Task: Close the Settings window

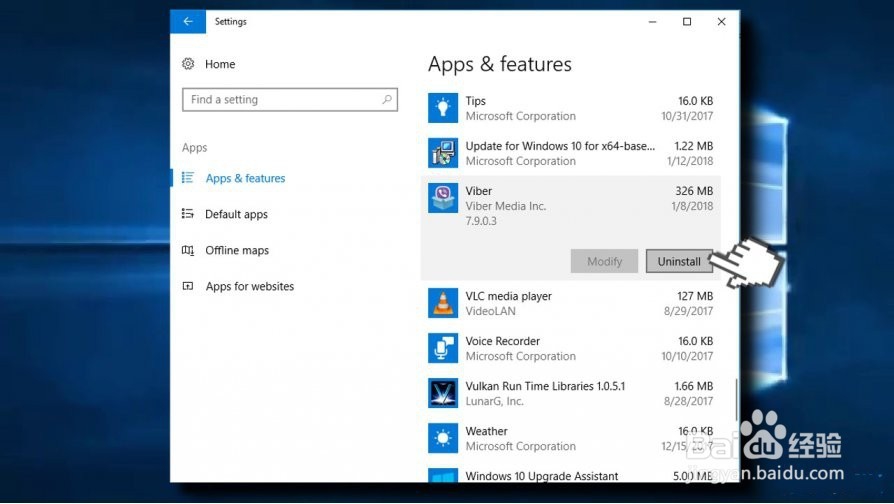Action: coord(721,22)
